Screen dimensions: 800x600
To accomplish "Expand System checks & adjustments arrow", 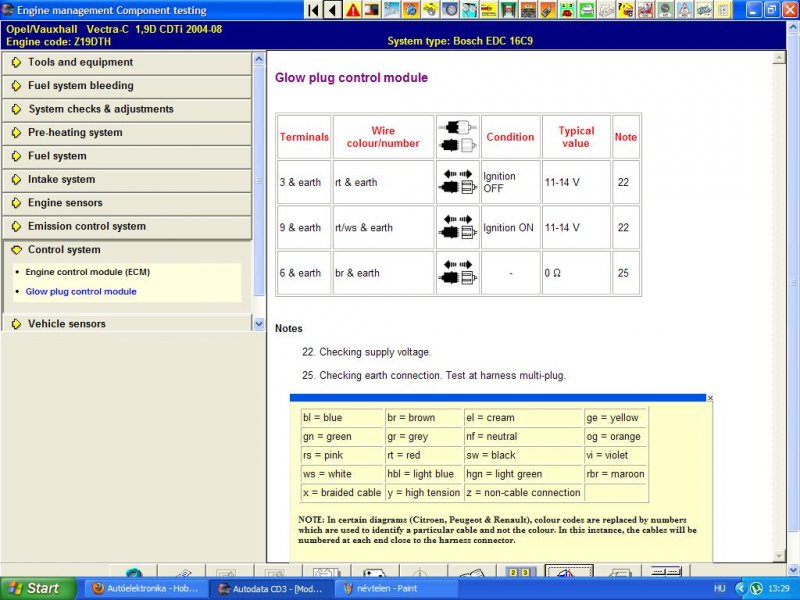I will tap(16, 109).
